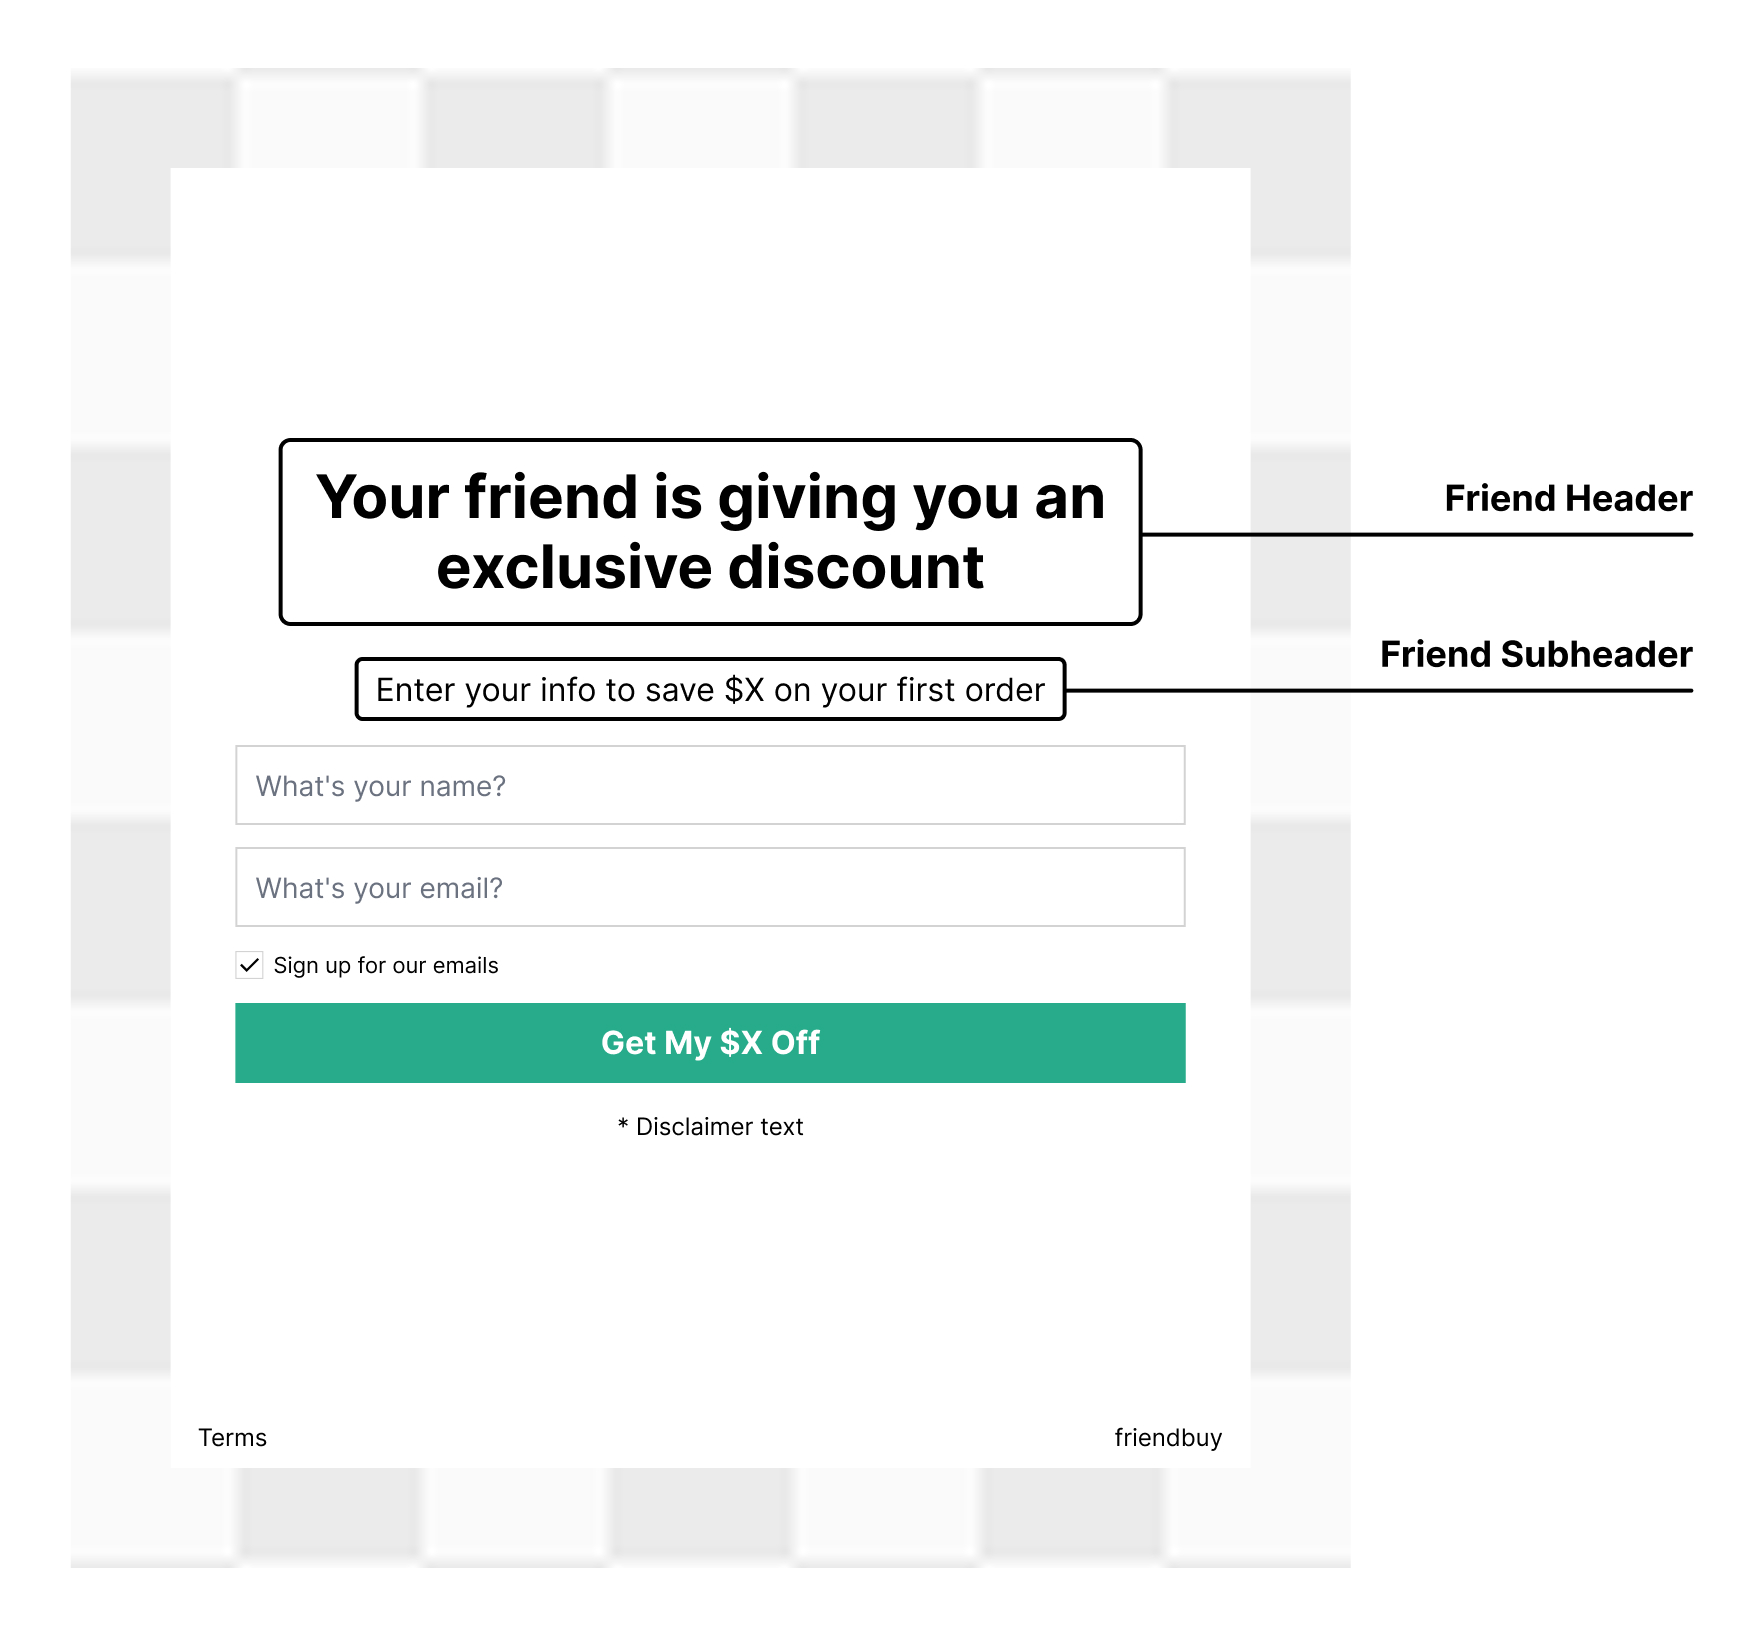Image resolution: width=1764 pixels, height=1636 pixels.
Task: Focus the What's your email field
Action: pyautogui.click(x=710, y=888)
